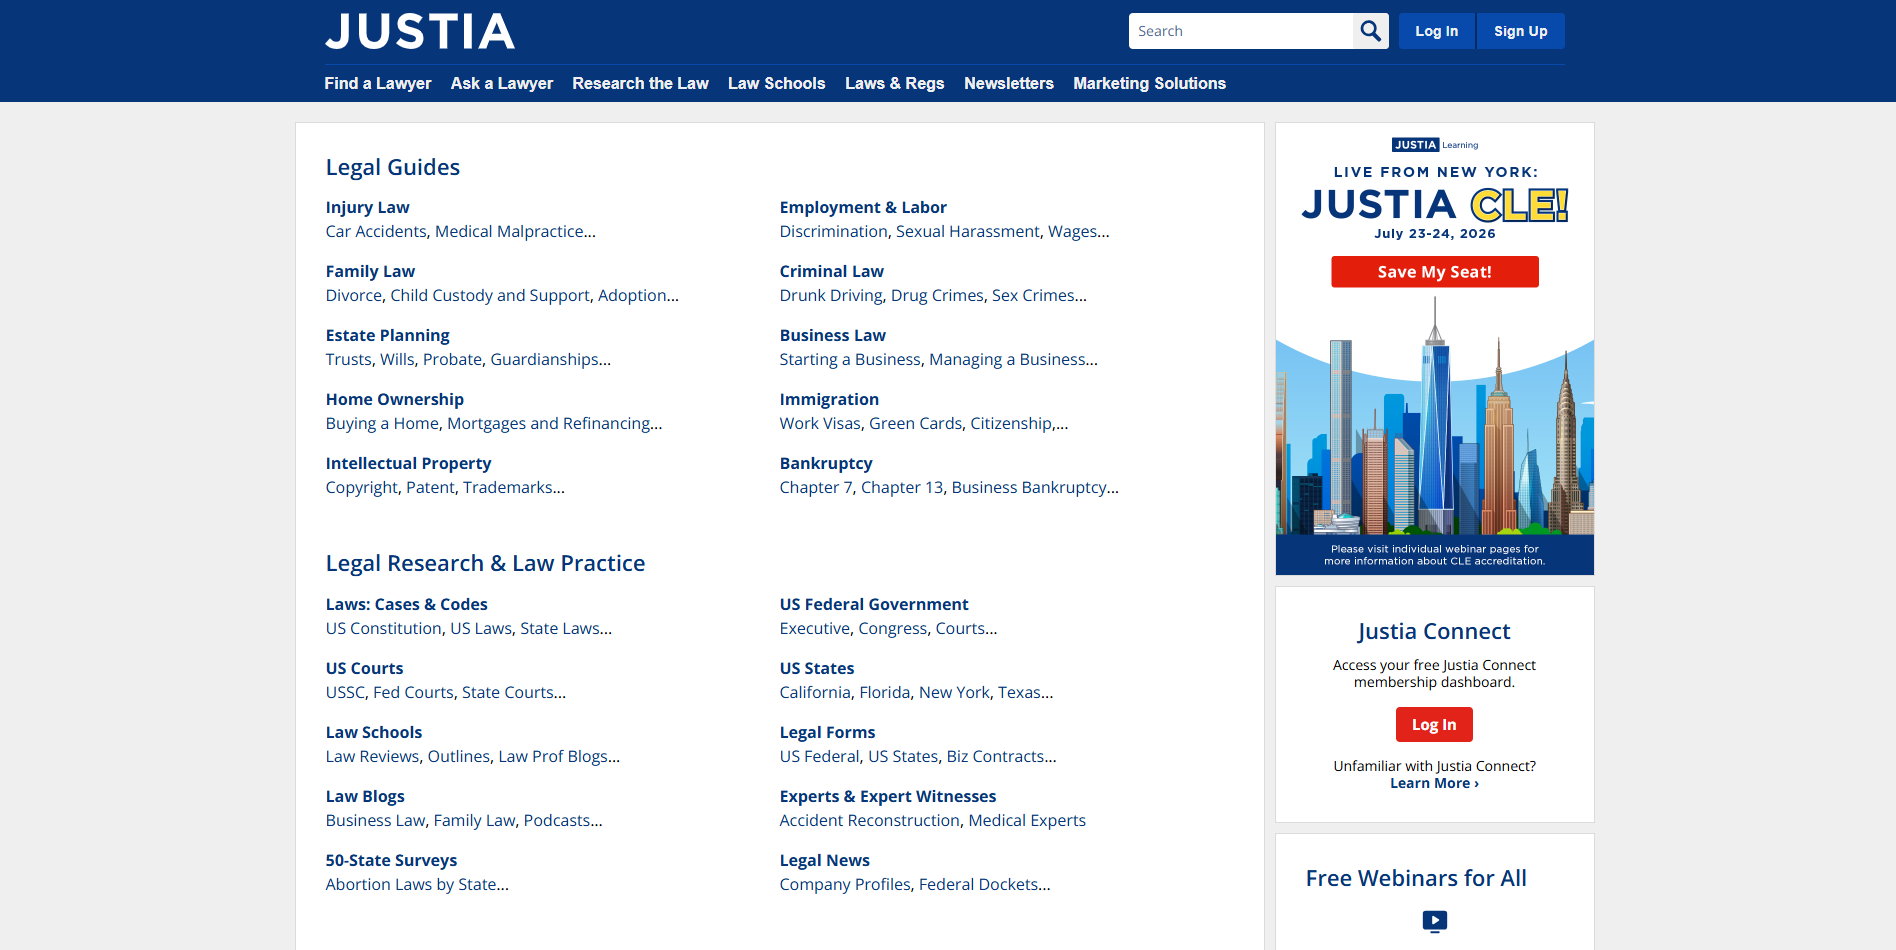1896x950 pixels.
Task: Click the Justia logo in header
Action: point(420,32)
